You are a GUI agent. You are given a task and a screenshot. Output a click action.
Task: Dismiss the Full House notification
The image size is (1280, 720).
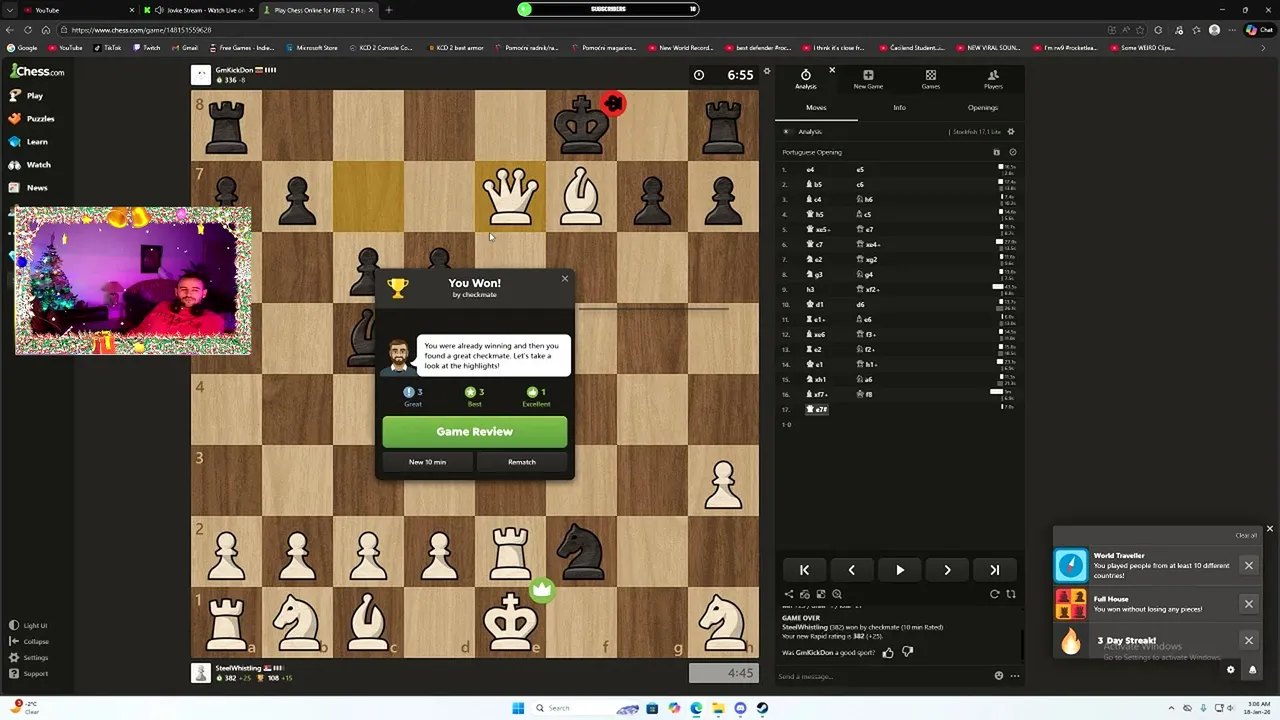pos(1248,604)
